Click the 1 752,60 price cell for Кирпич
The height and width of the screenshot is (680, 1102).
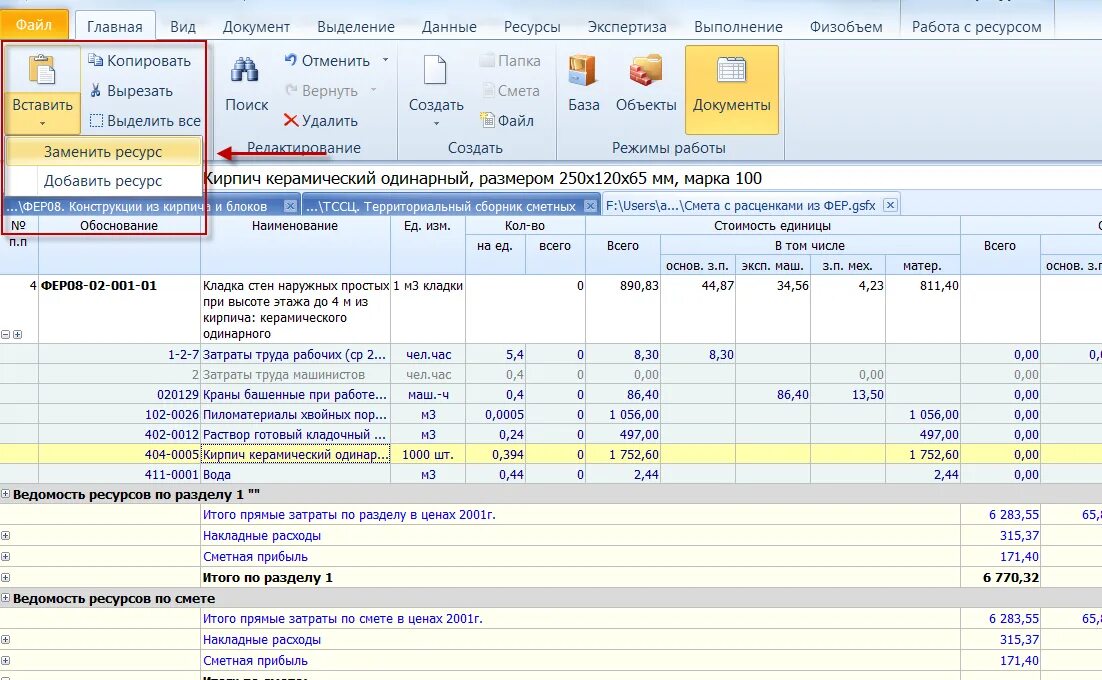click(x=623, y=455)
